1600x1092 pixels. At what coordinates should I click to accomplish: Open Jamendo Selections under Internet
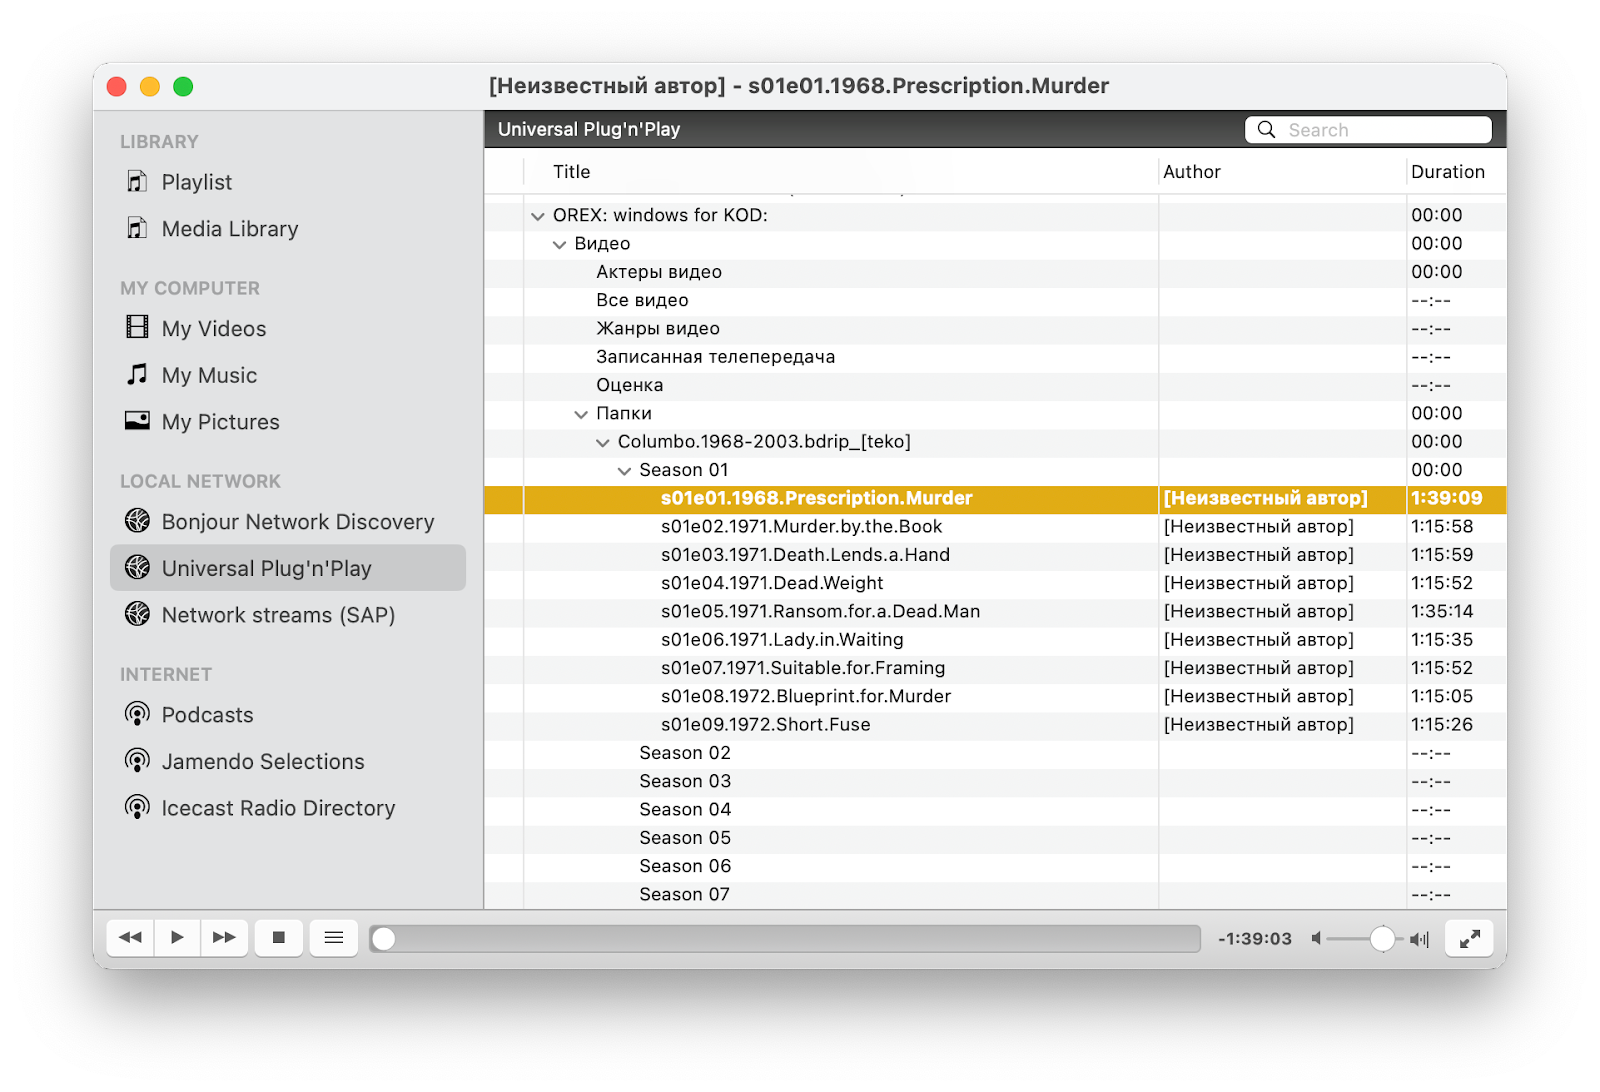[263, 761]
